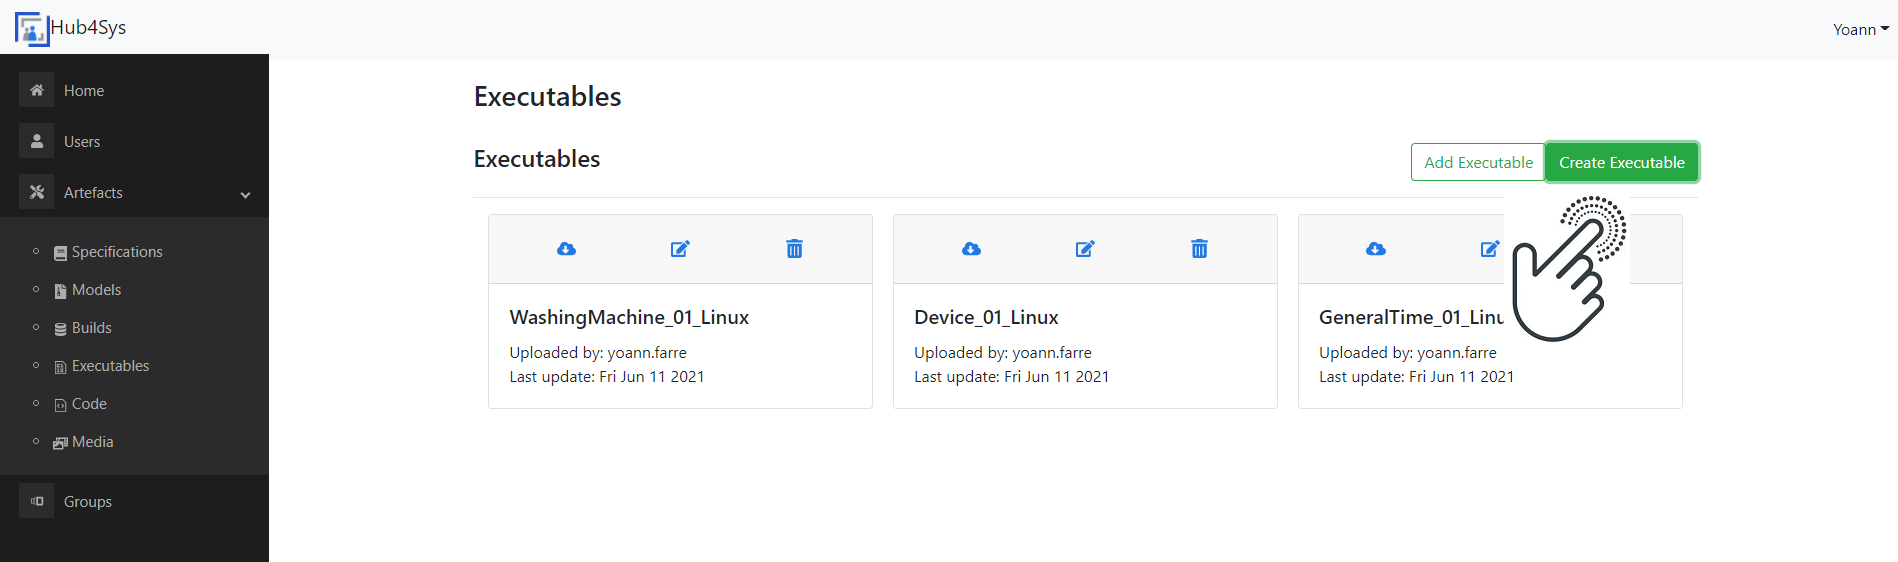
Task: Click the Add Executable button
Action: 1478,162
